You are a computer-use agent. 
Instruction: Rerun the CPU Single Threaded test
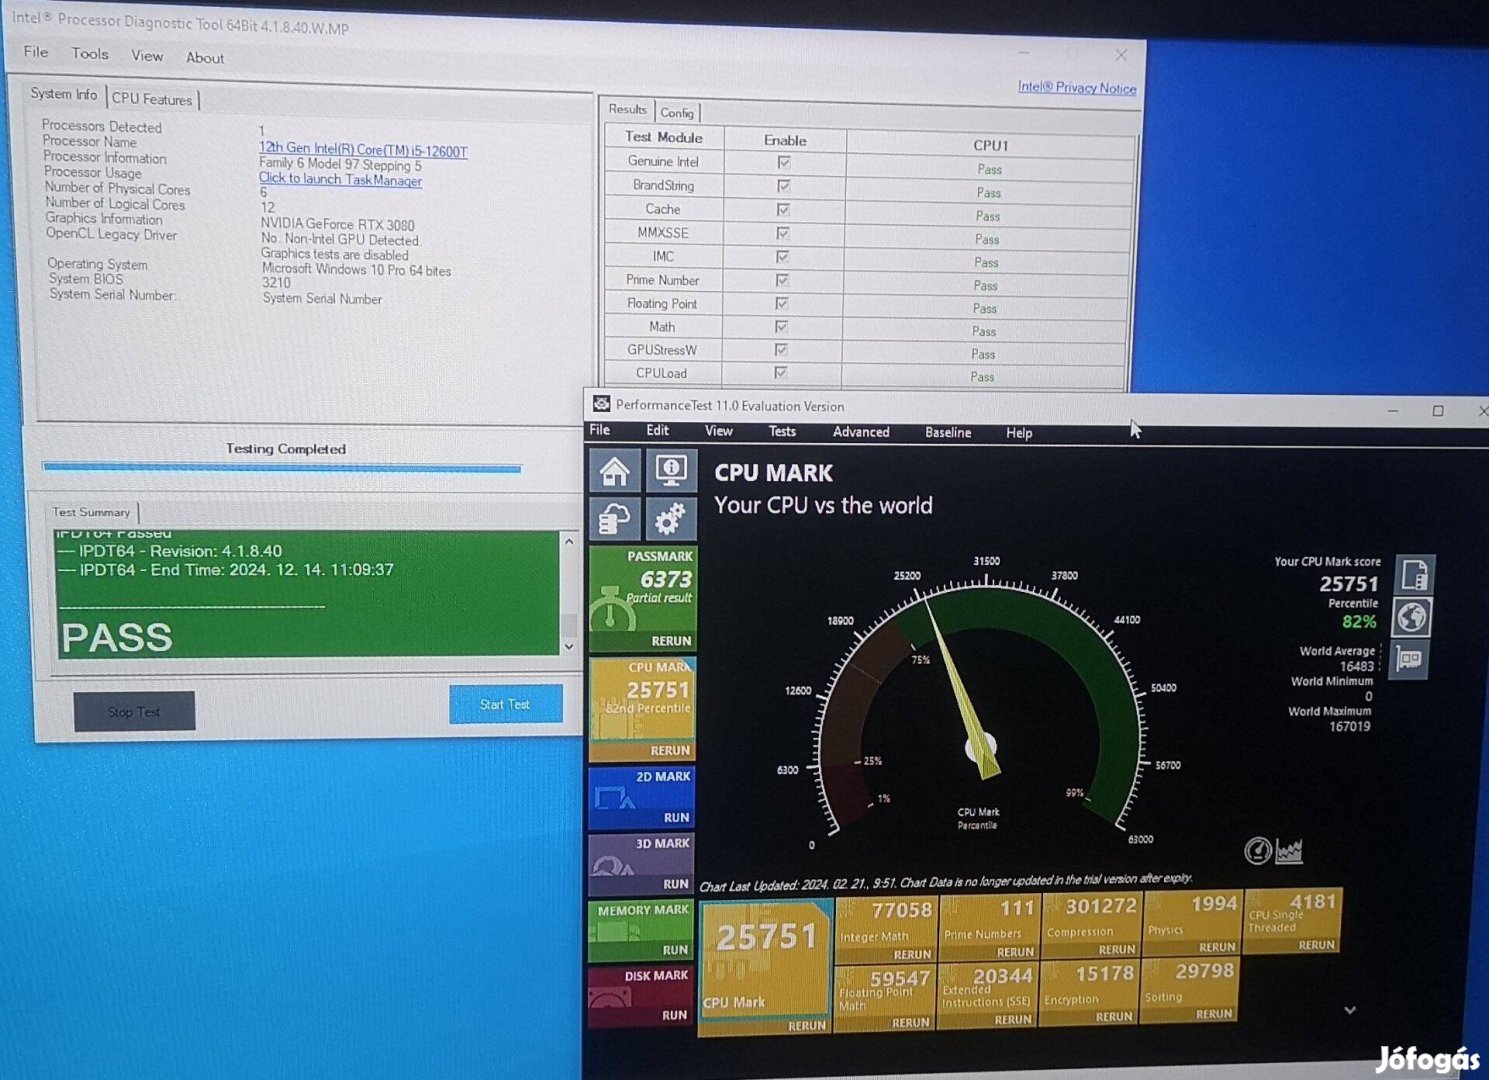(x=1317, y=944)
